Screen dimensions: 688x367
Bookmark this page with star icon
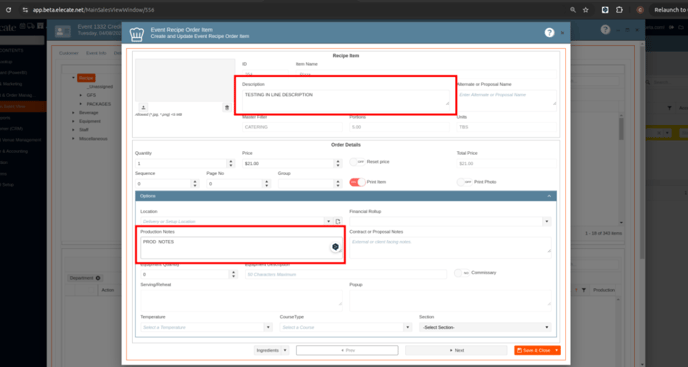(x=585, y=10)
